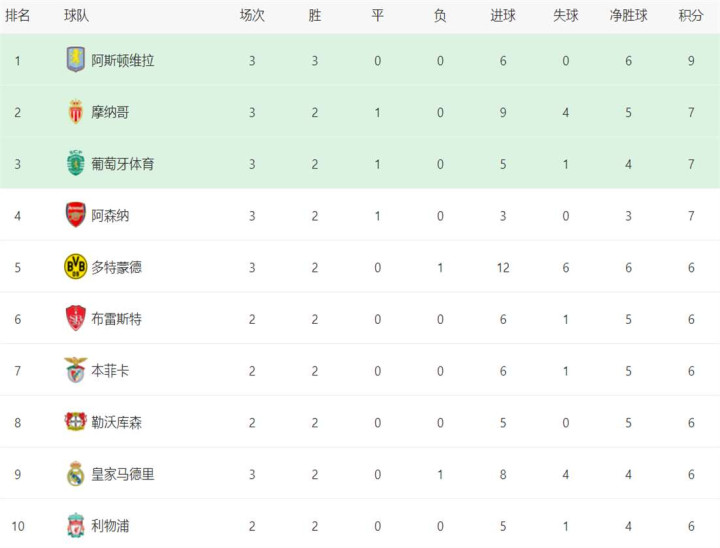Open the 勒沃库森 team name link
Screen dimensions: 720x548
click(x=116, y=423)
